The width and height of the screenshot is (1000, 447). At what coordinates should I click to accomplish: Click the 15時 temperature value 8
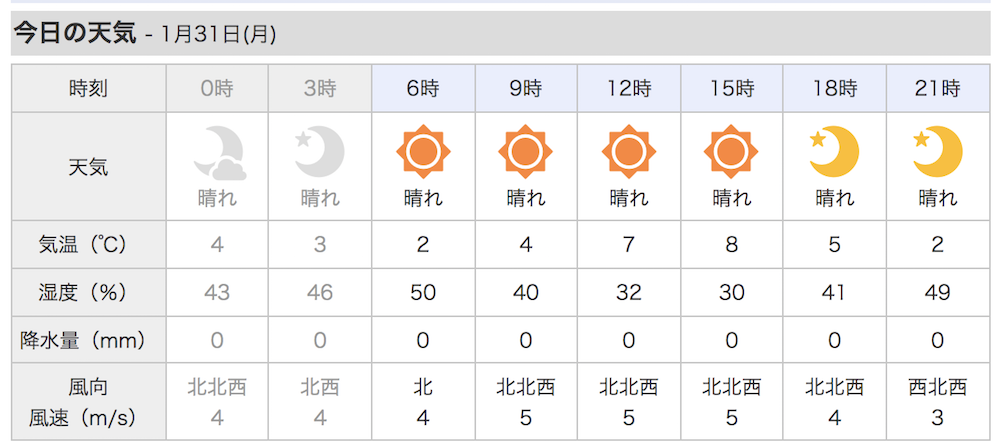coord(732,245)
